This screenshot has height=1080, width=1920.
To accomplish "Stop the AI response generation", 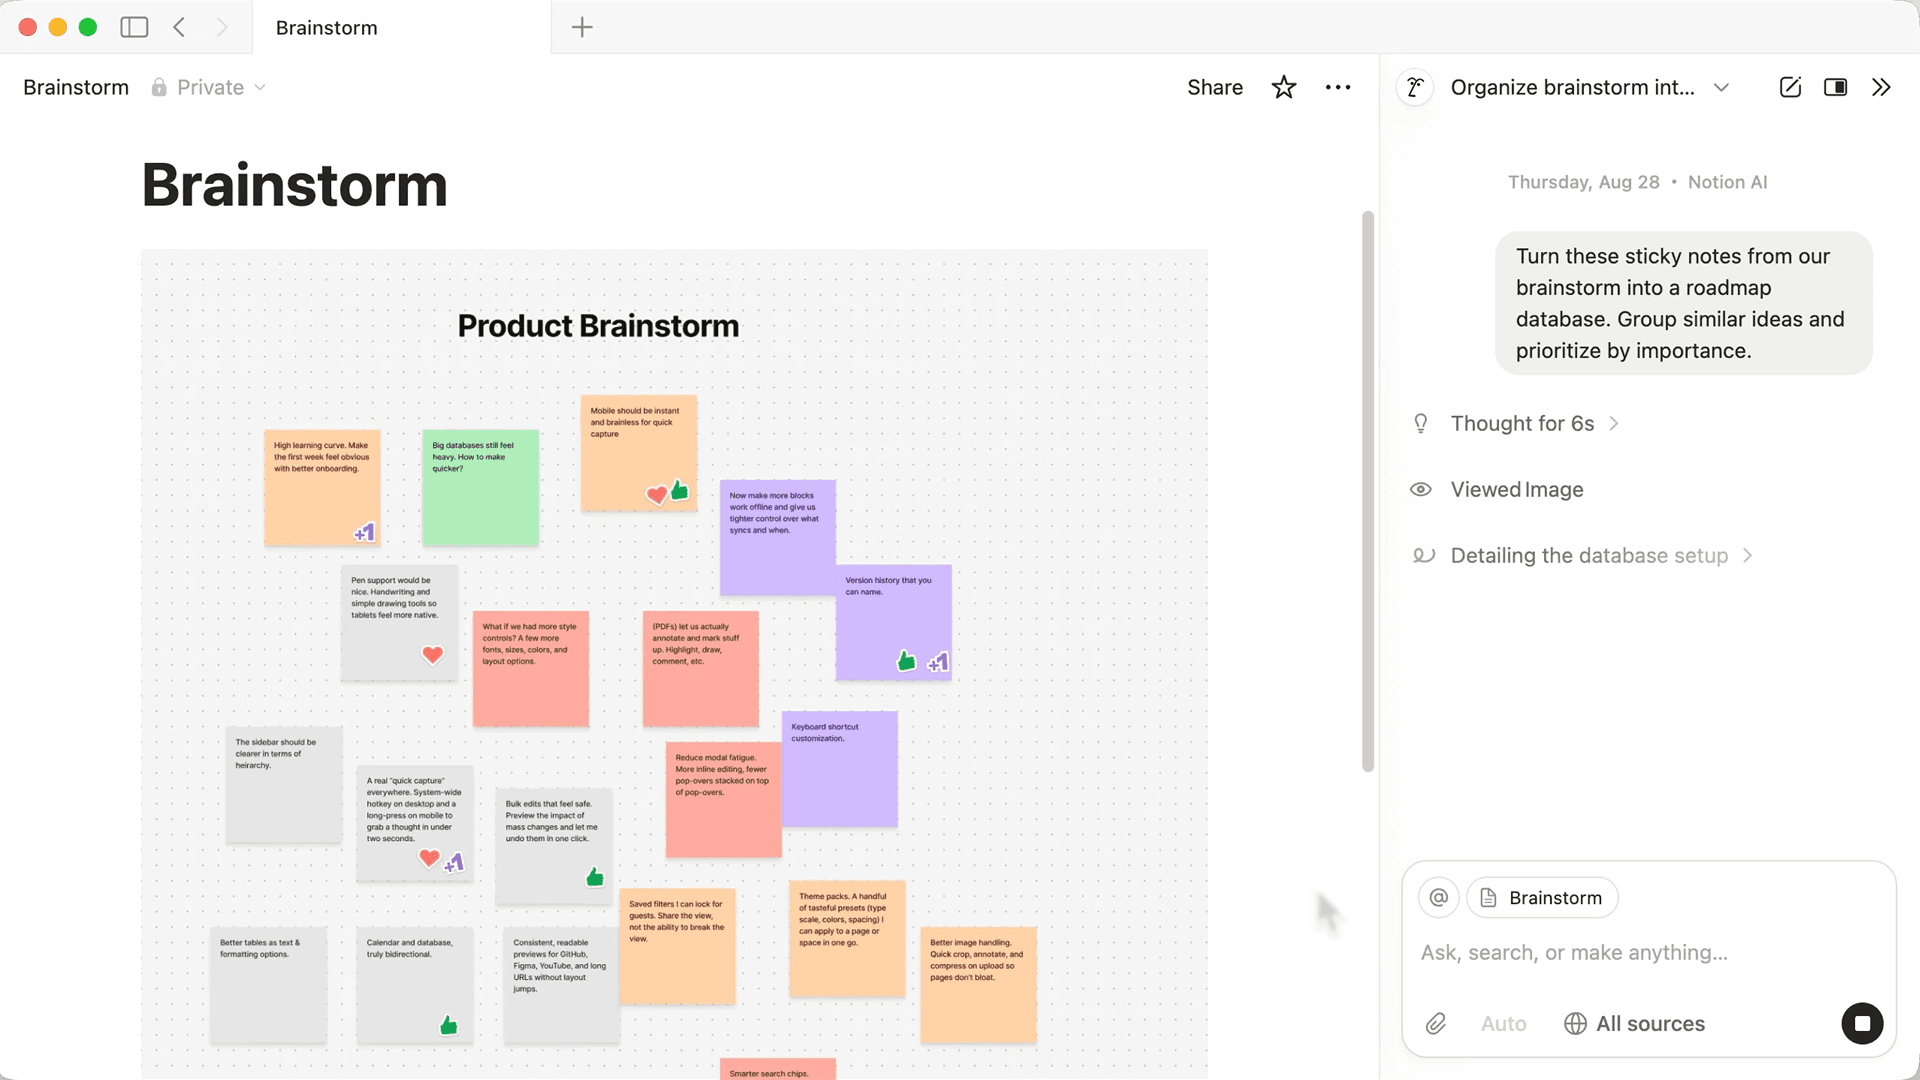I will coord(1861,1023).
